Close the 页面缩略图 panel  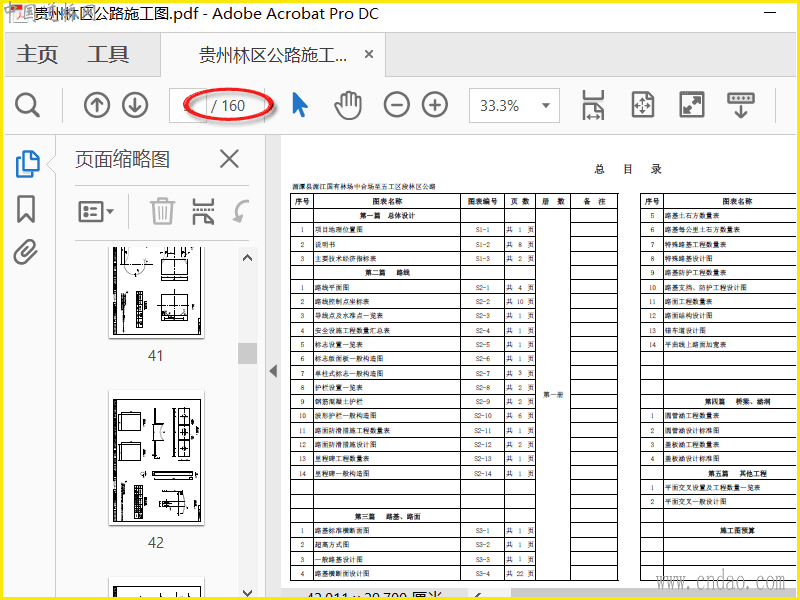229,159
